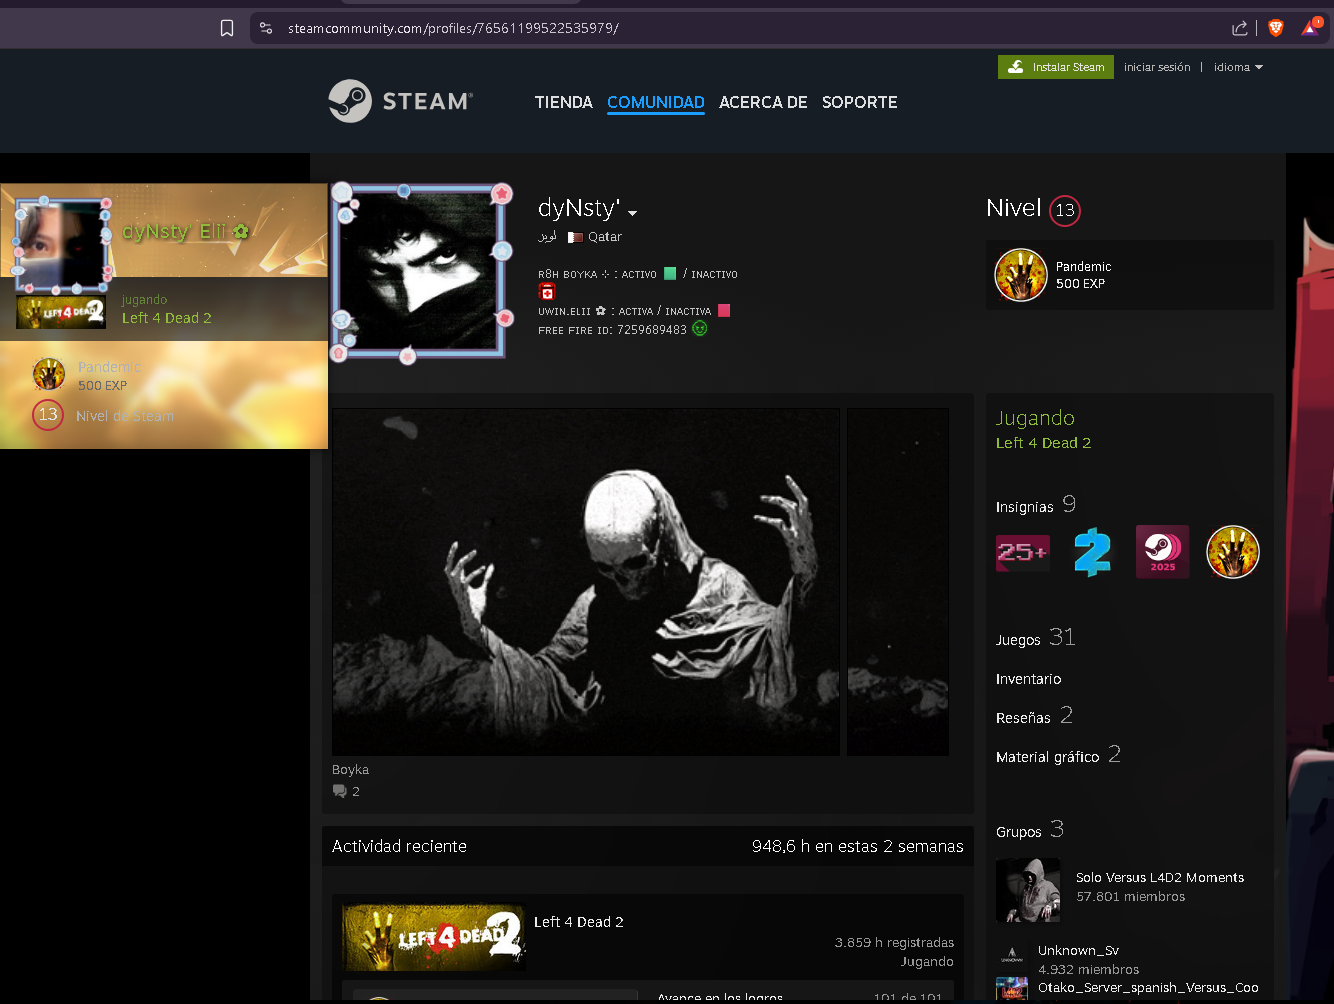Viewport: 1334px width, 1004px height.
Task: Open the Inventario link
Action: pyautogui.click(x=1029, y=679)
